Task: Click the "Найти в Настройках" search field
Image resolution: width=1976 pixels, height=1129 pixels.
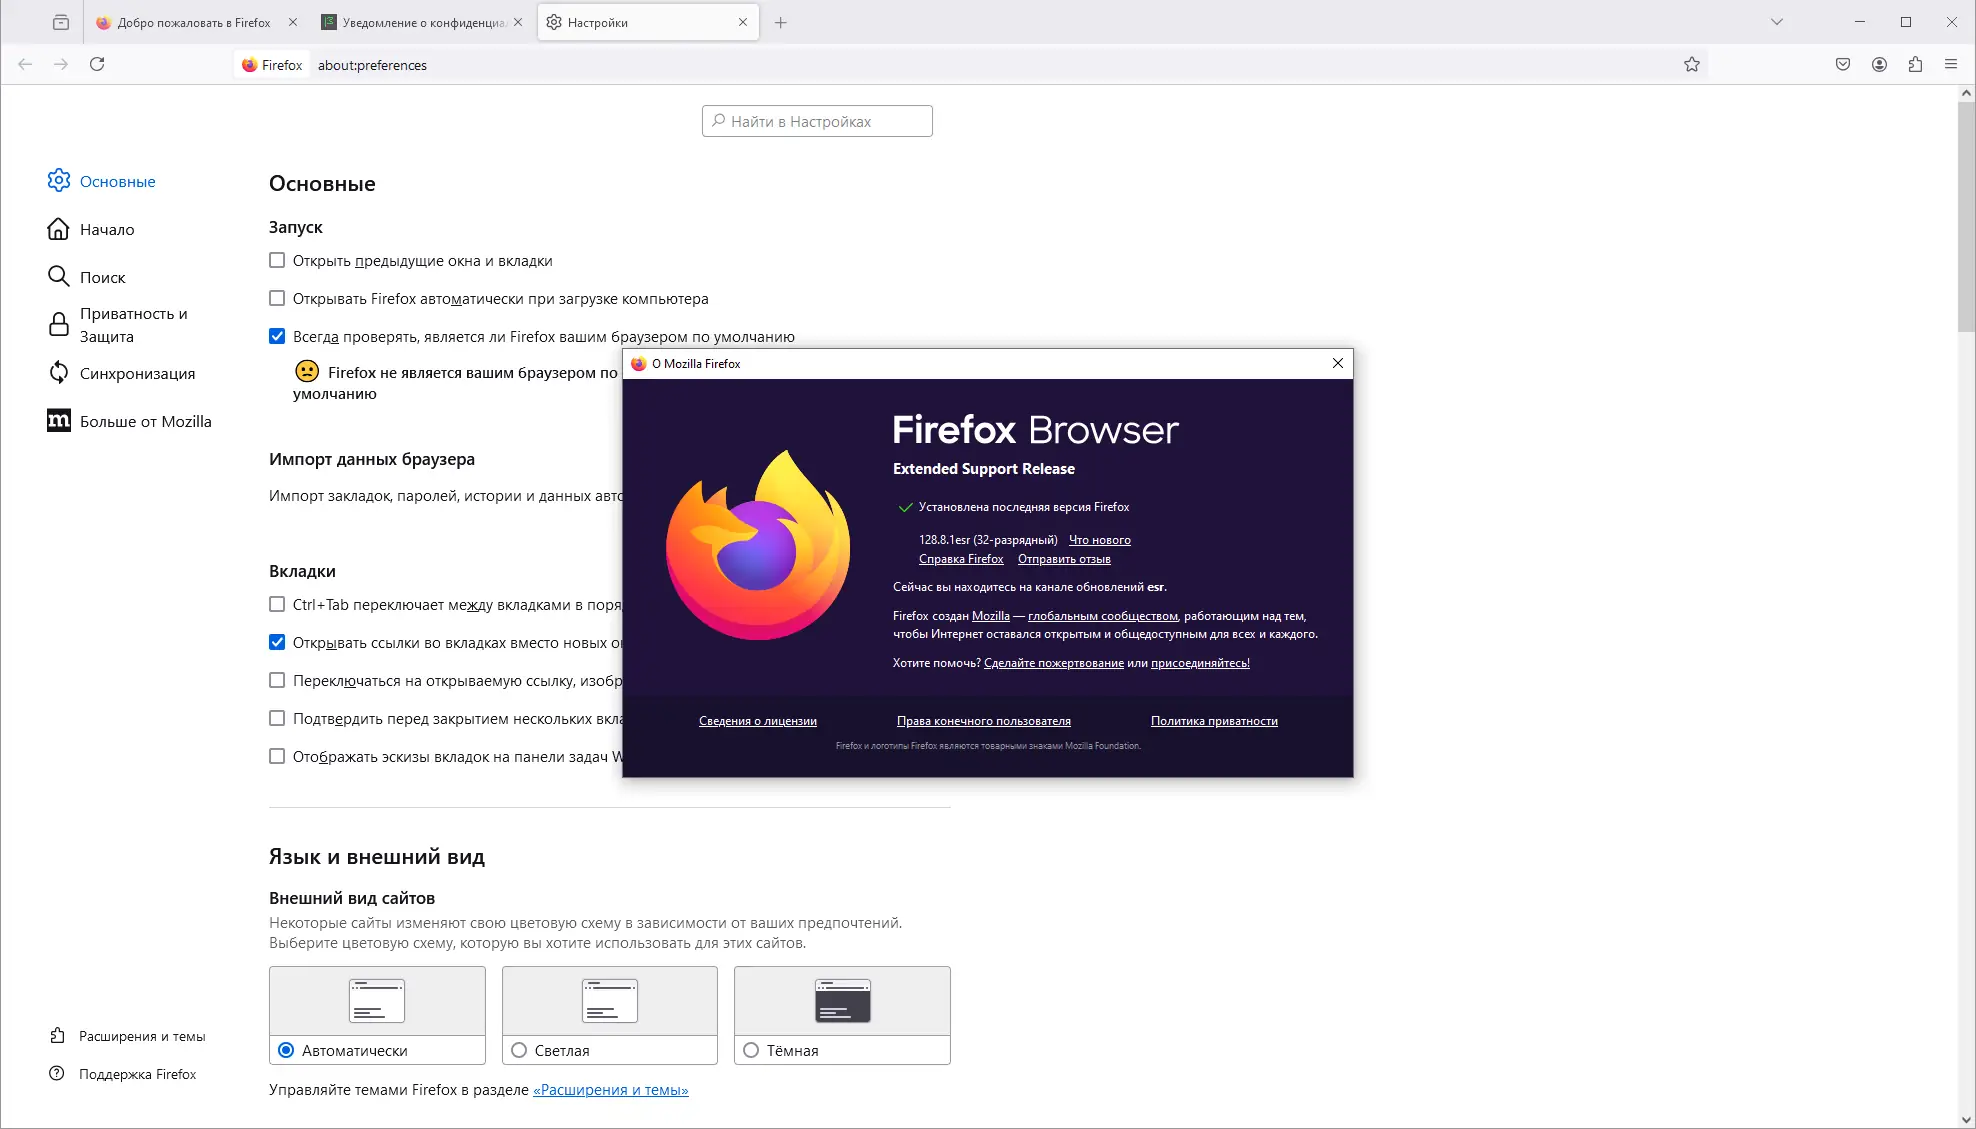Action: pos(817,121)
